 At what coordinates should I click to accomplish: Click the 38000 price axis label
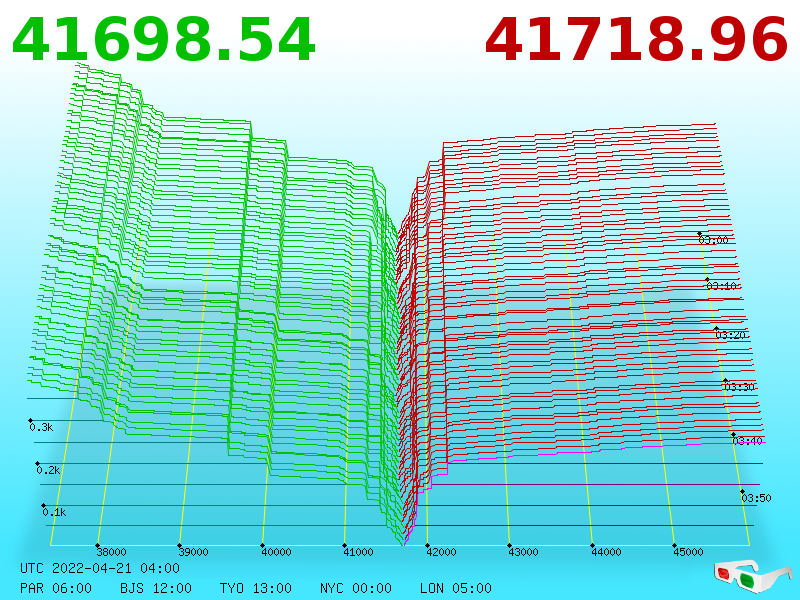(x=111, y=552)
